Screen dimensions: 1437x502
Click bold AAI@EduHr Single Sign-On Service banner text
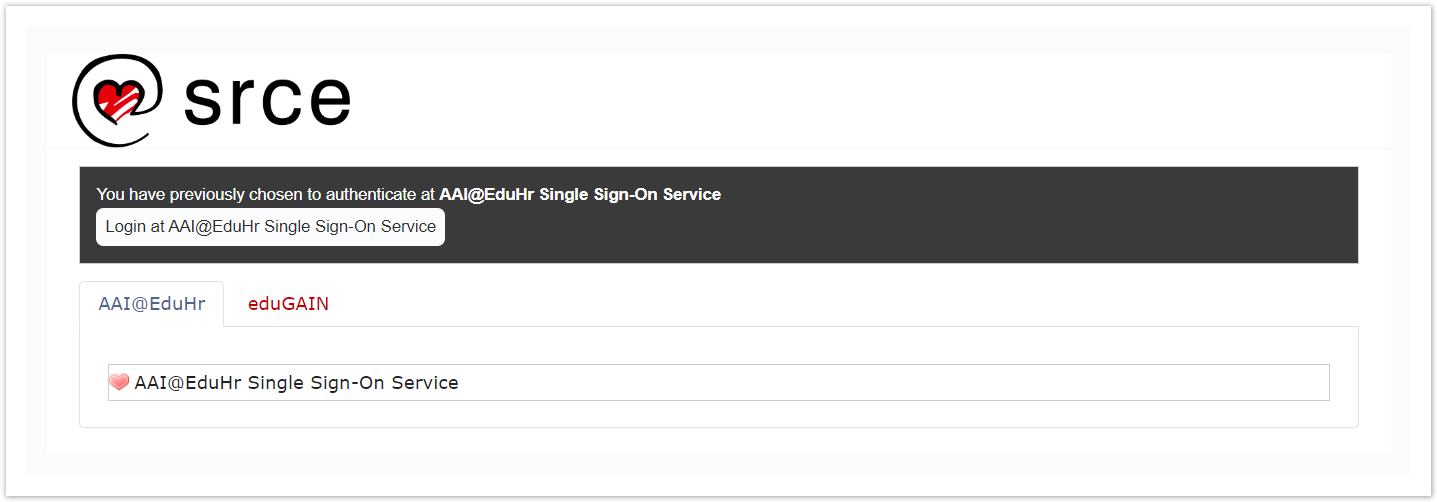[x=580, y=194]
